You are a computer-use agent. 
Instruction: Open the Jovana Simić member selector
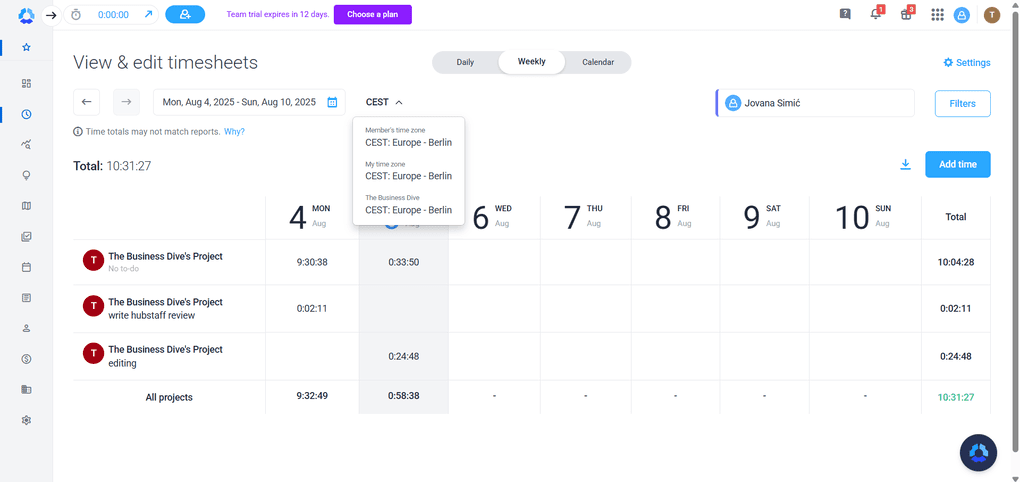point(815,103)
